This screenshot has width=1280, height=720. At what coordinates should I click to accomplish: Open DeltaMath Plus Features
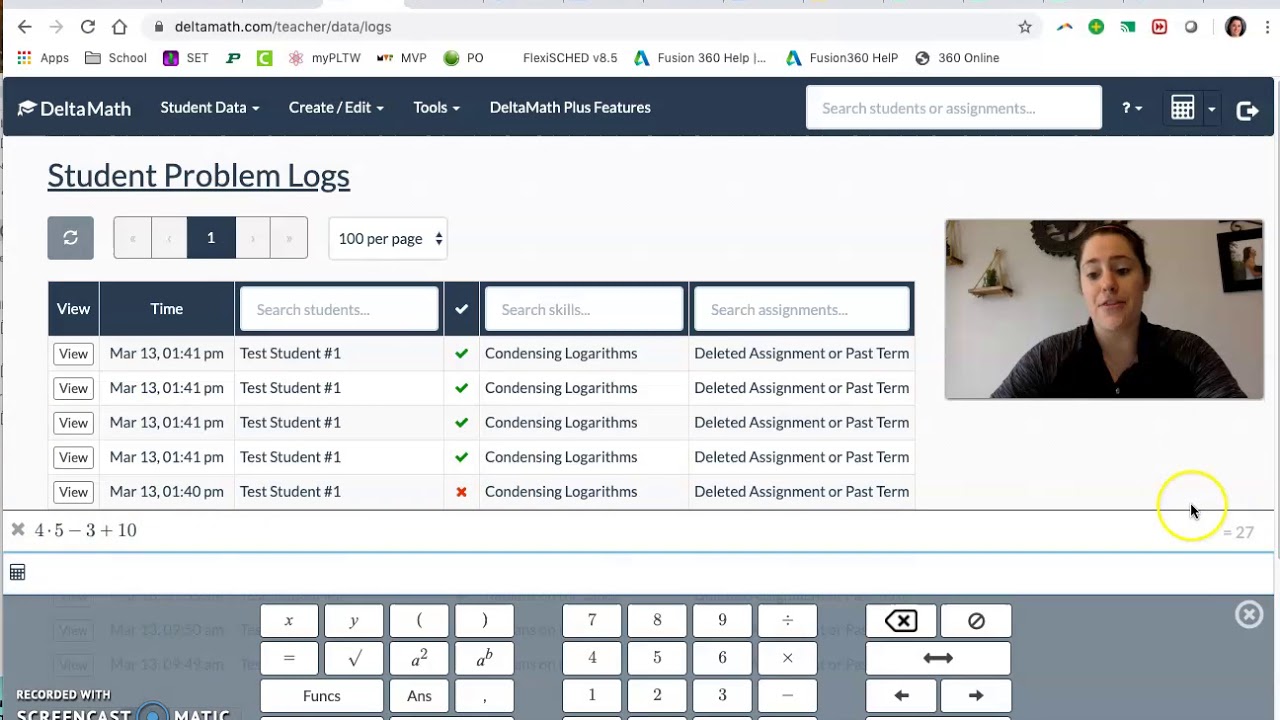[570, 107]
